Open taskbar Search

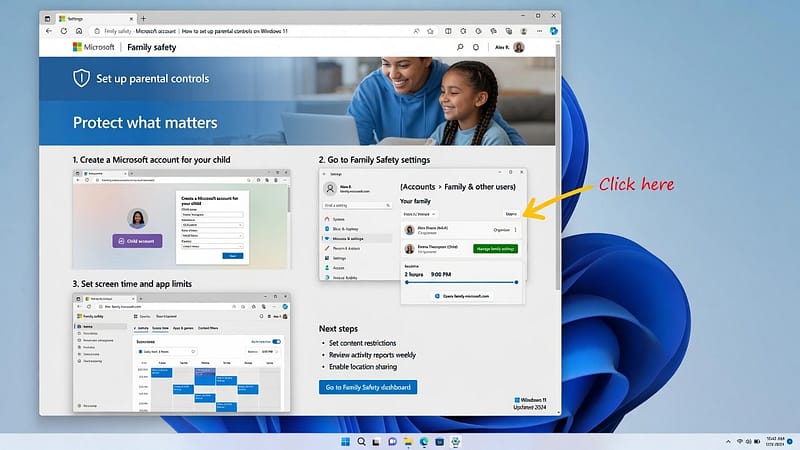coord(361,441)
